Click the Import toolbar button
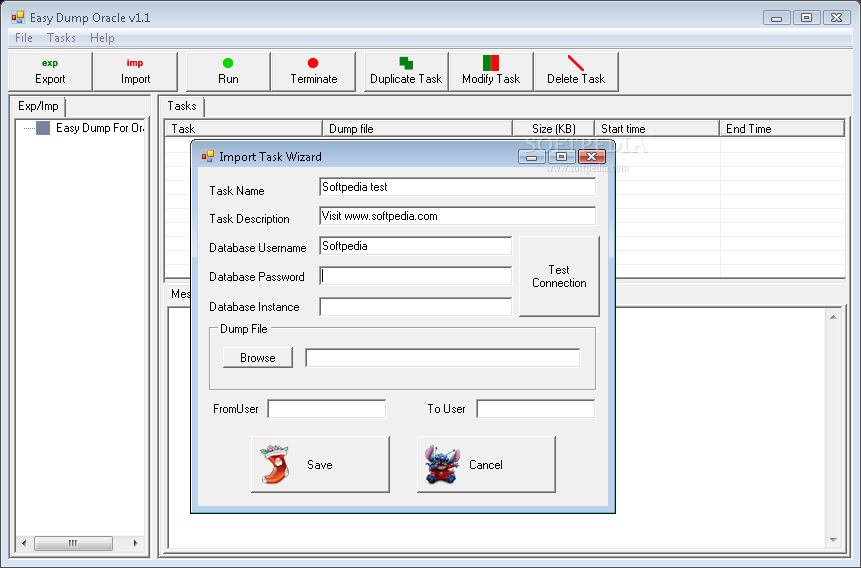The width and height of the screenshot is (861, 568). coord(135,71)
